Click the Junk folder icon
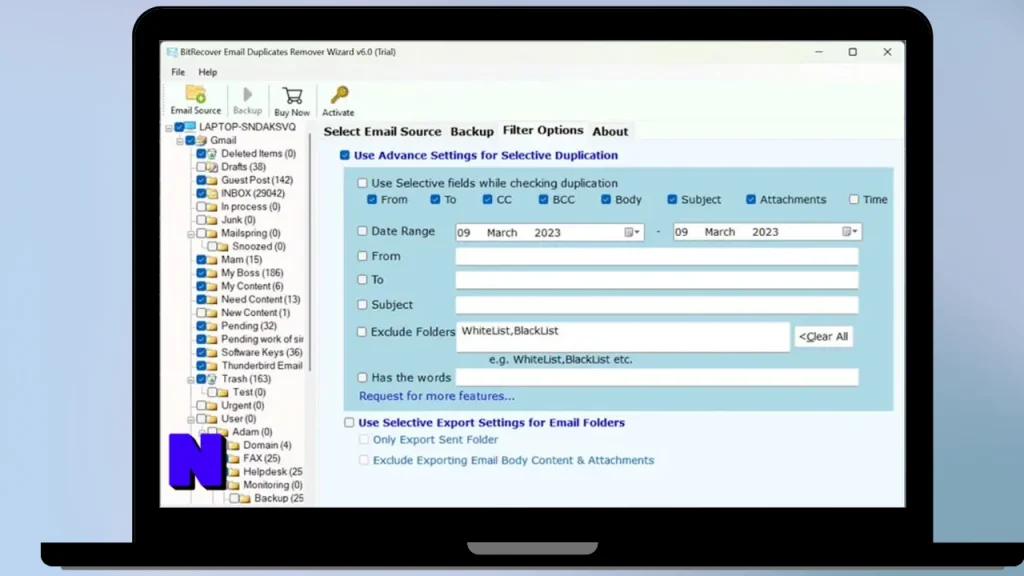 pos(212,220)
